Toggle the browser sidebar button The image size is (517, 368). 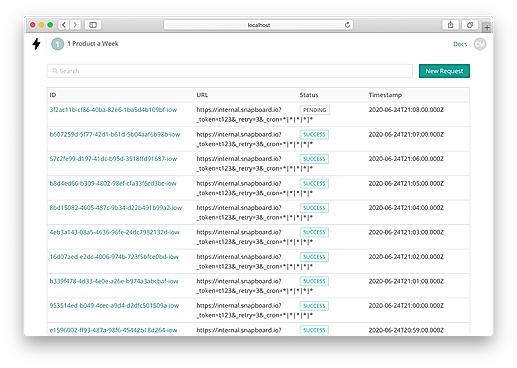(93, 25)
